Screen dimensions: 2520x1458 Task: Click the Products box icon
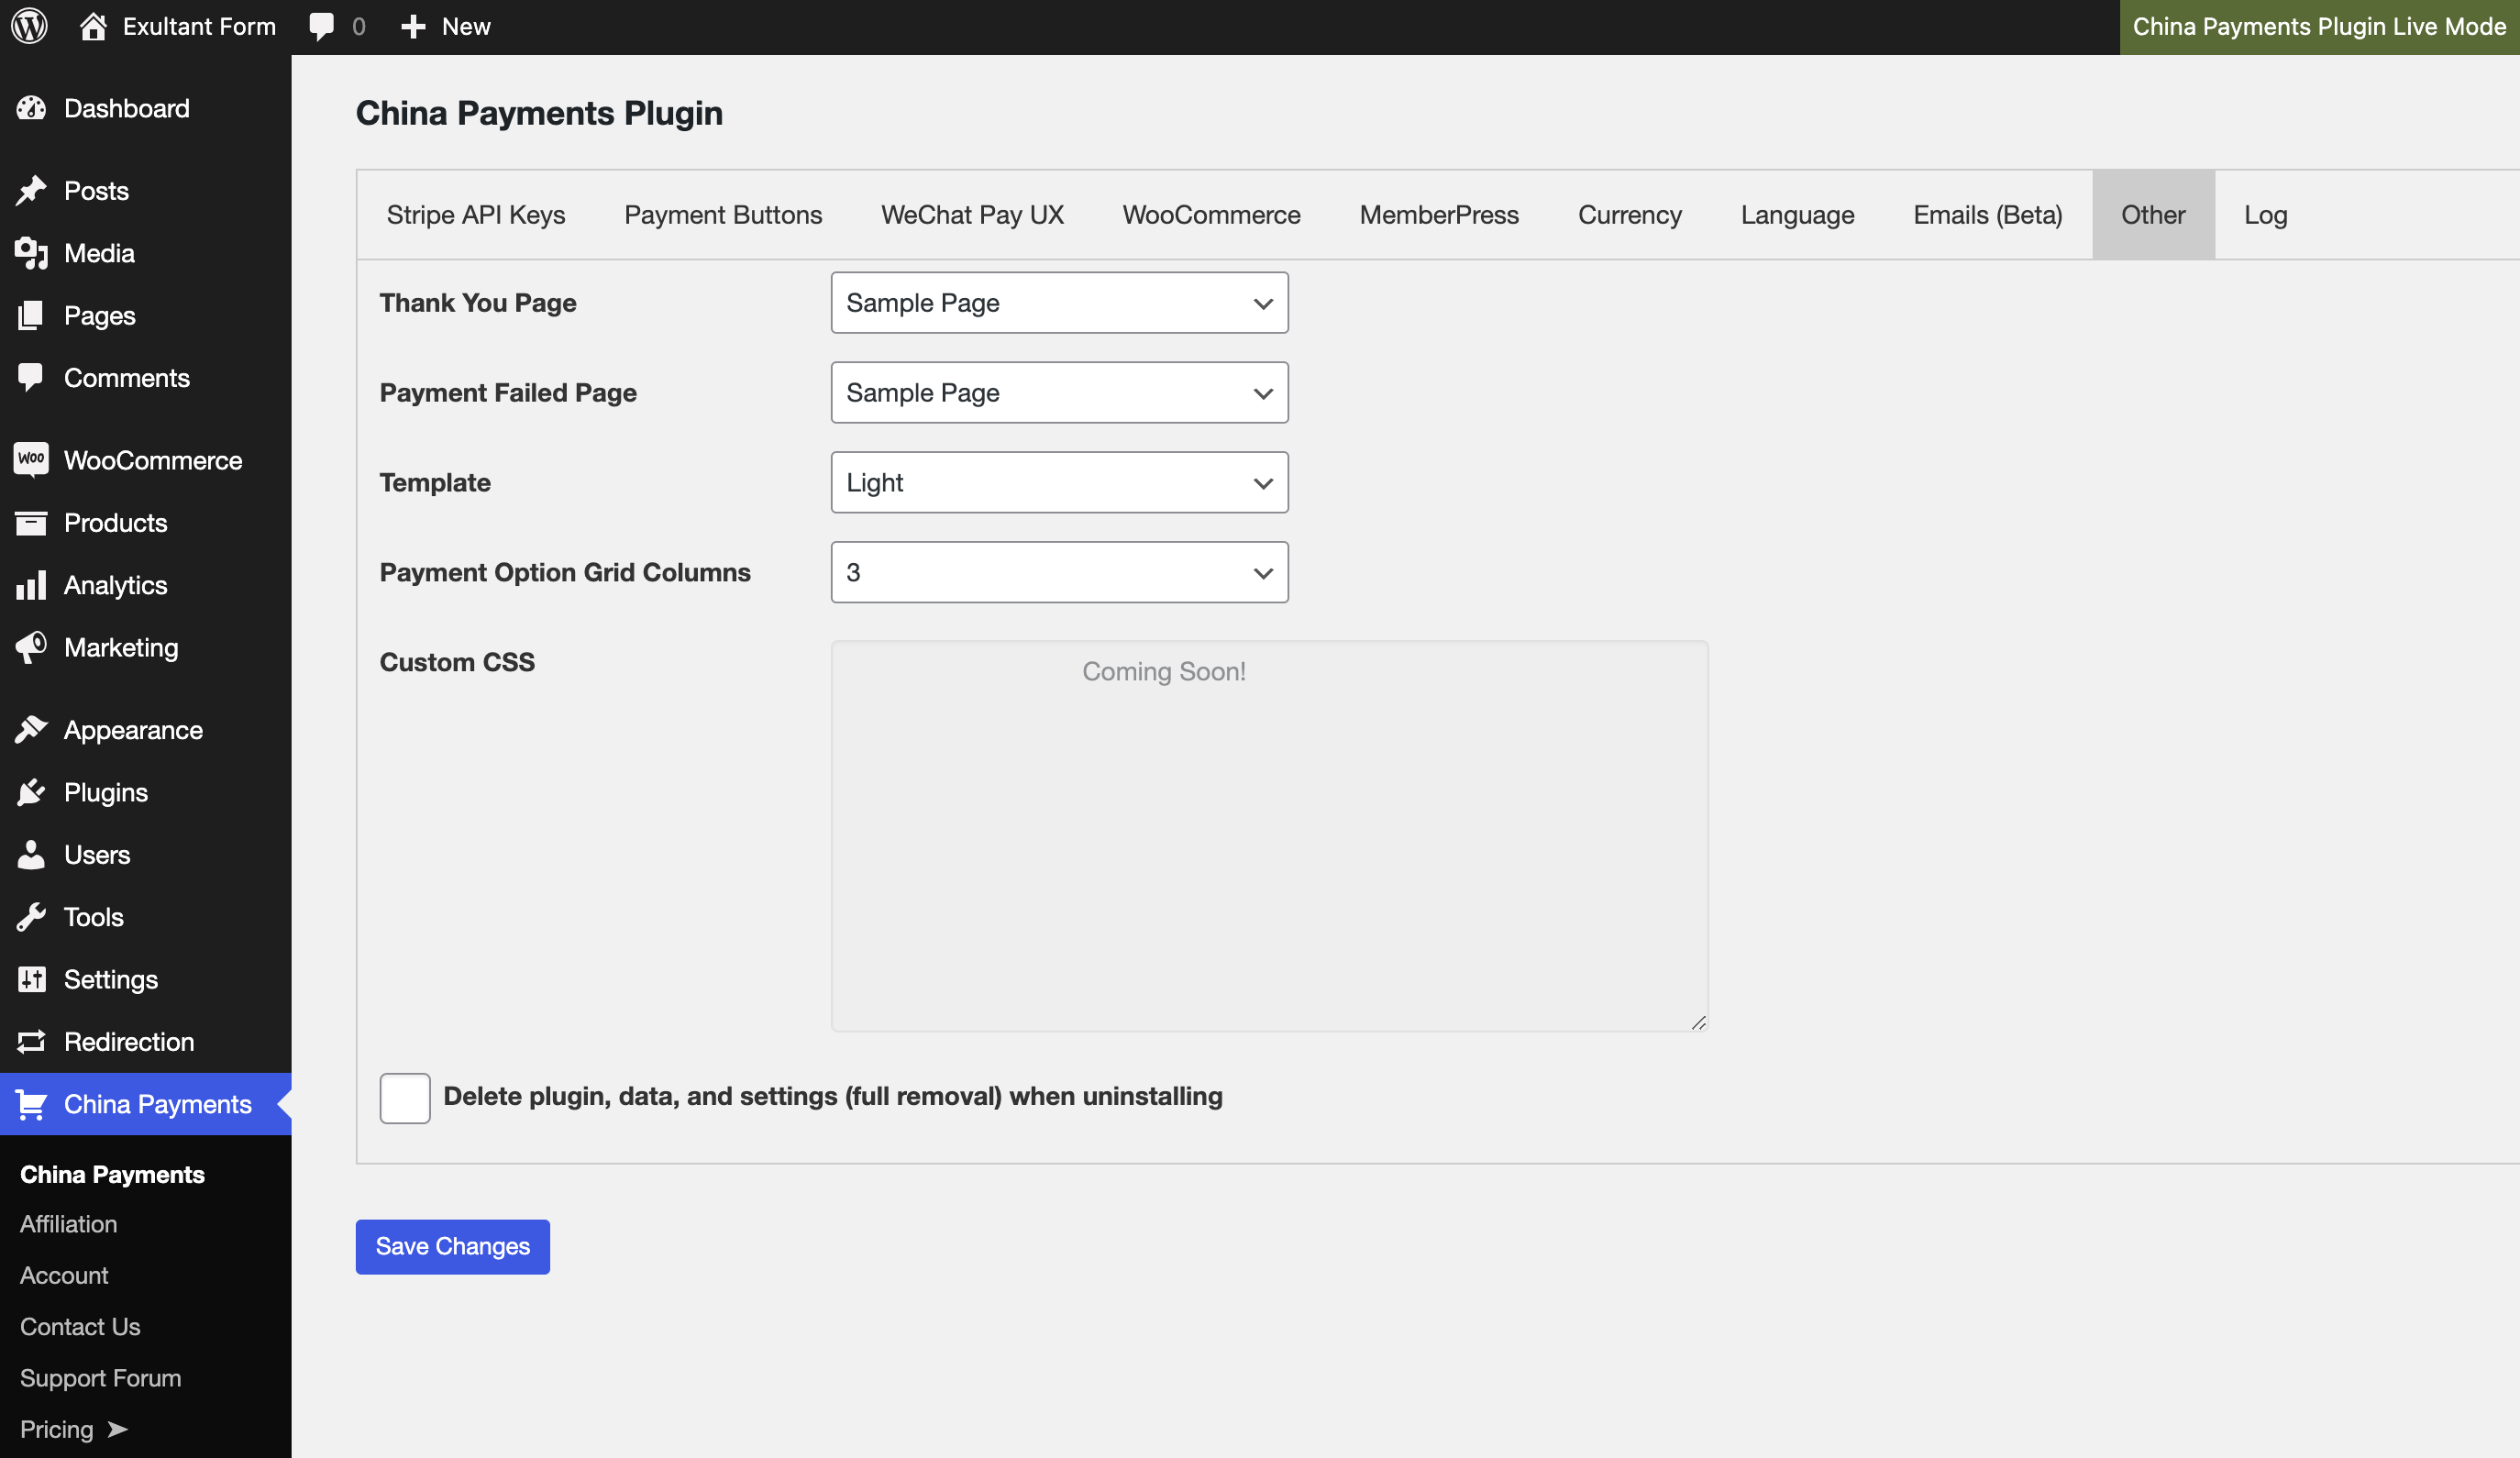click(x=31, y=522)
